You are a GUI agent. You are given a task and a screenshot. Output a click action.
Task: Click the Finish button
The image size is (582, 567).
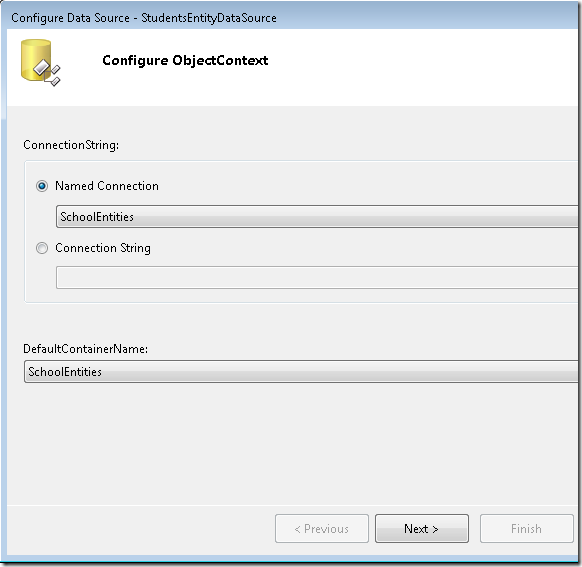point(527,528)
